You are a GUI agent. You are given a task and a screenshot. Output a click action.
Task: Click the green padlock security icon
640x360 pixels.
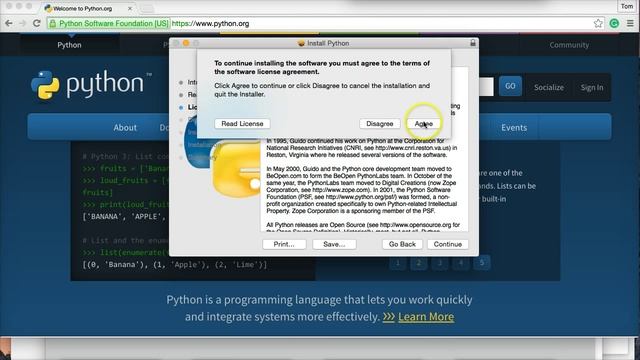53,24
